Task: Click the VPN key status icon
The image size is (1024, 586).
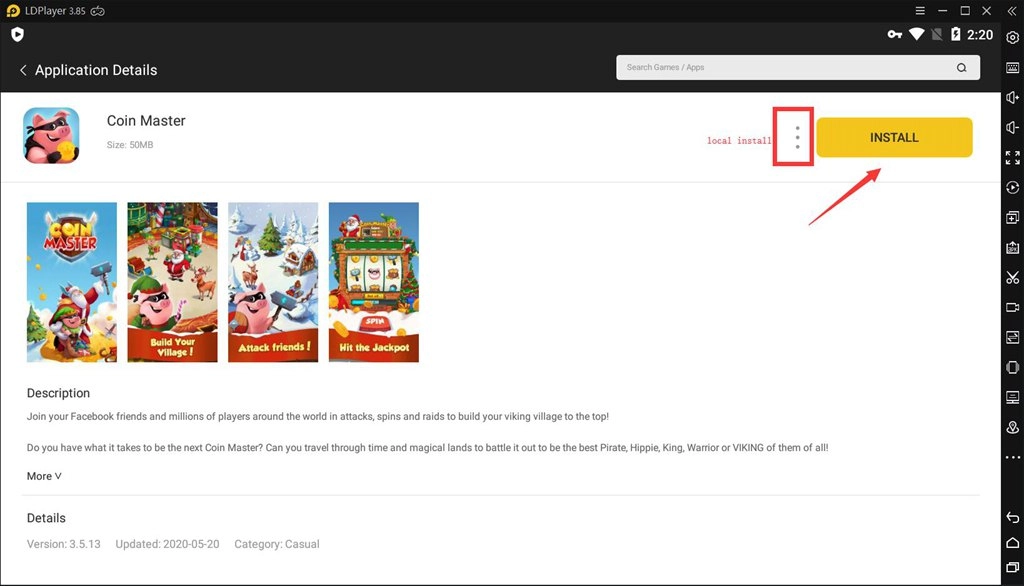Action: 895,35
